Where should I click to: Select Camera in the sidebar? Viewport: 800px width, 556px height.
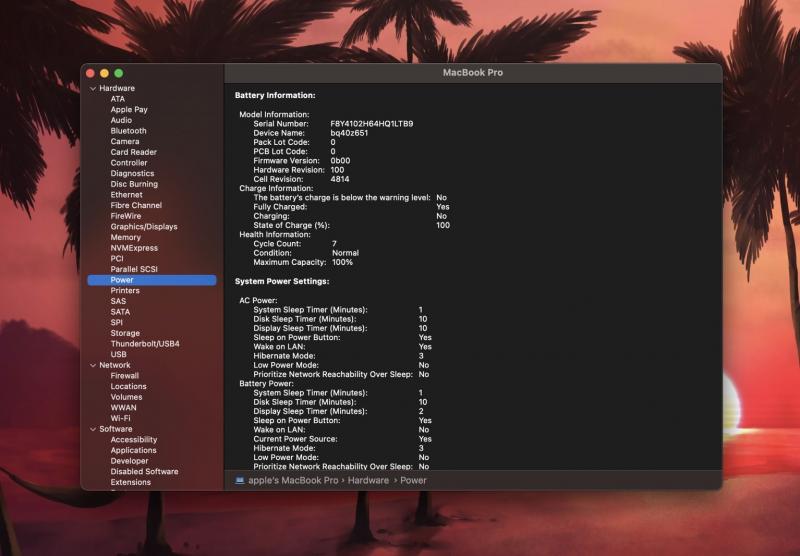124,141
